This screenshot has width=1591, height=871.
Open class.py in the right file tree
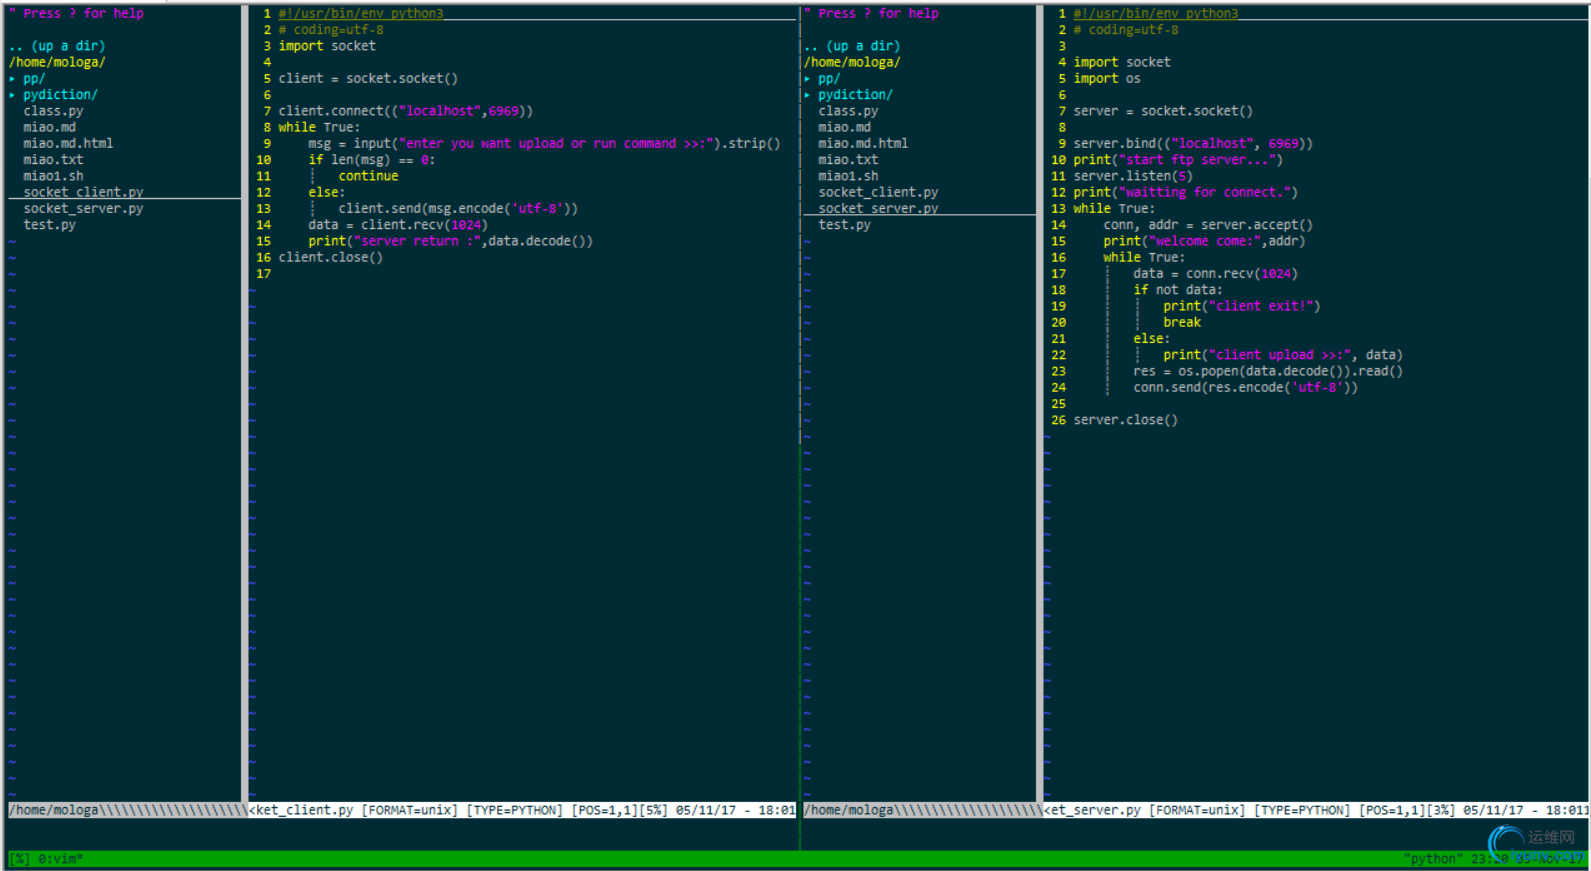848,111
